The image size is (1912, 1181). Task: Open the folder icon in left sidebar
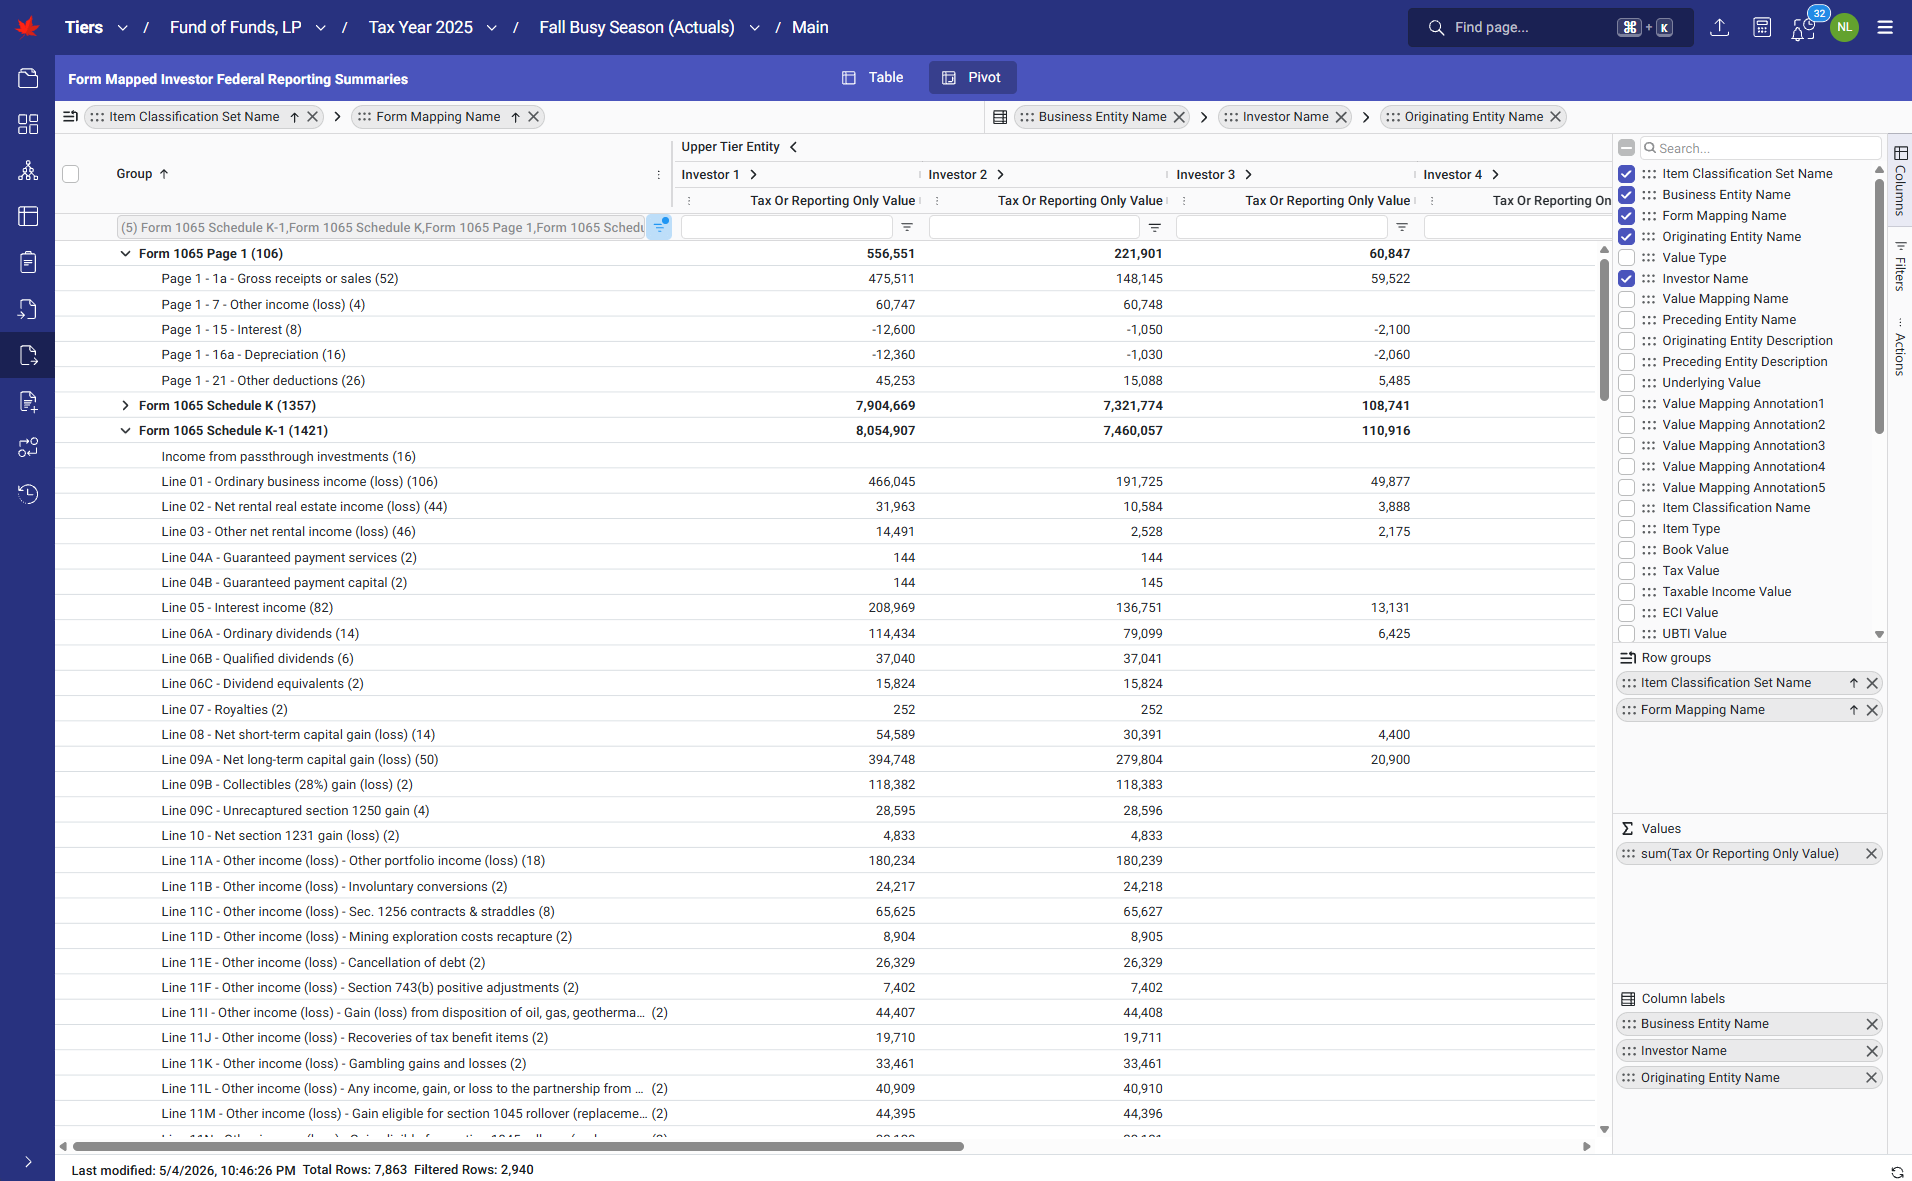[28, 78]
